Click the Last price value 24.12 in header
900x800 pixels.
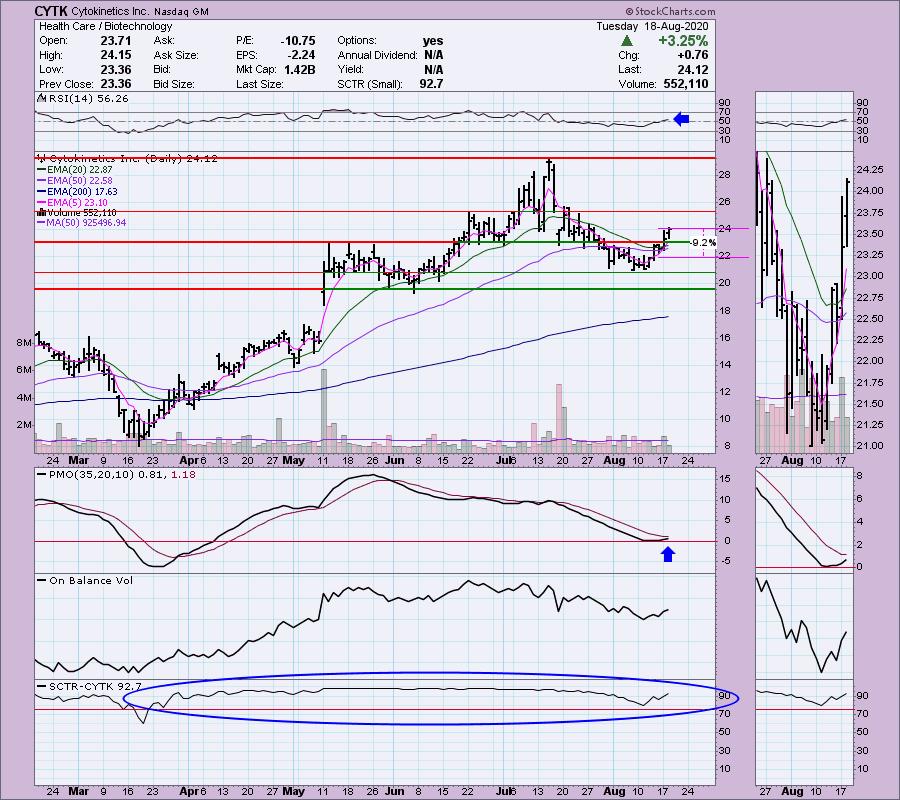pyautogui.click(x=693, y=69)
